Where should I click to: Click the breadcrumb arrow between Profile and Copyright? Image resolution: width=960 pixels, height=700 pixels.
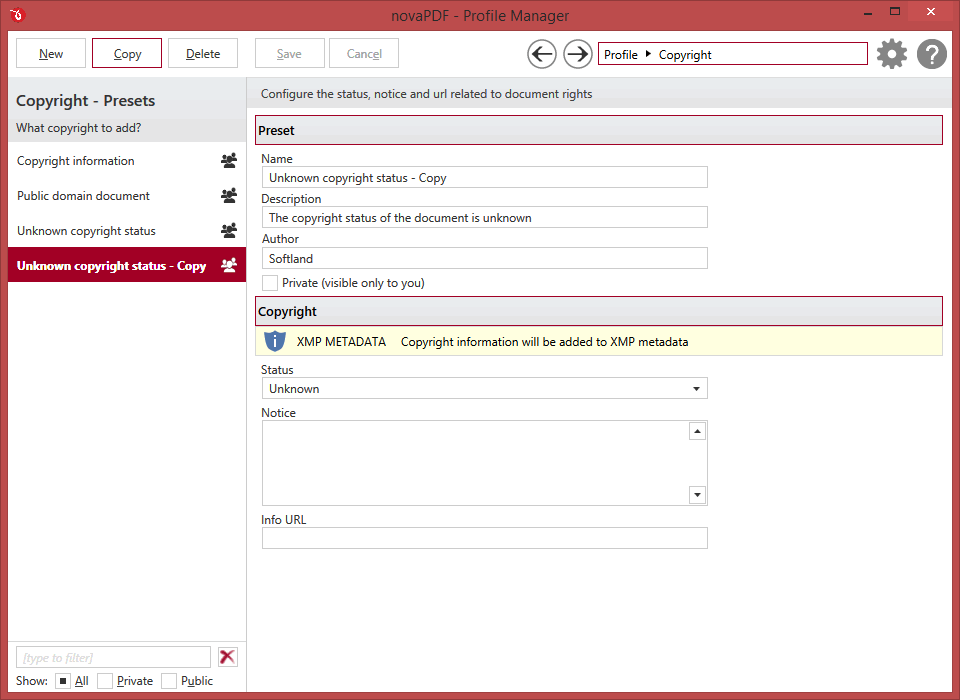tap(648, 54)
